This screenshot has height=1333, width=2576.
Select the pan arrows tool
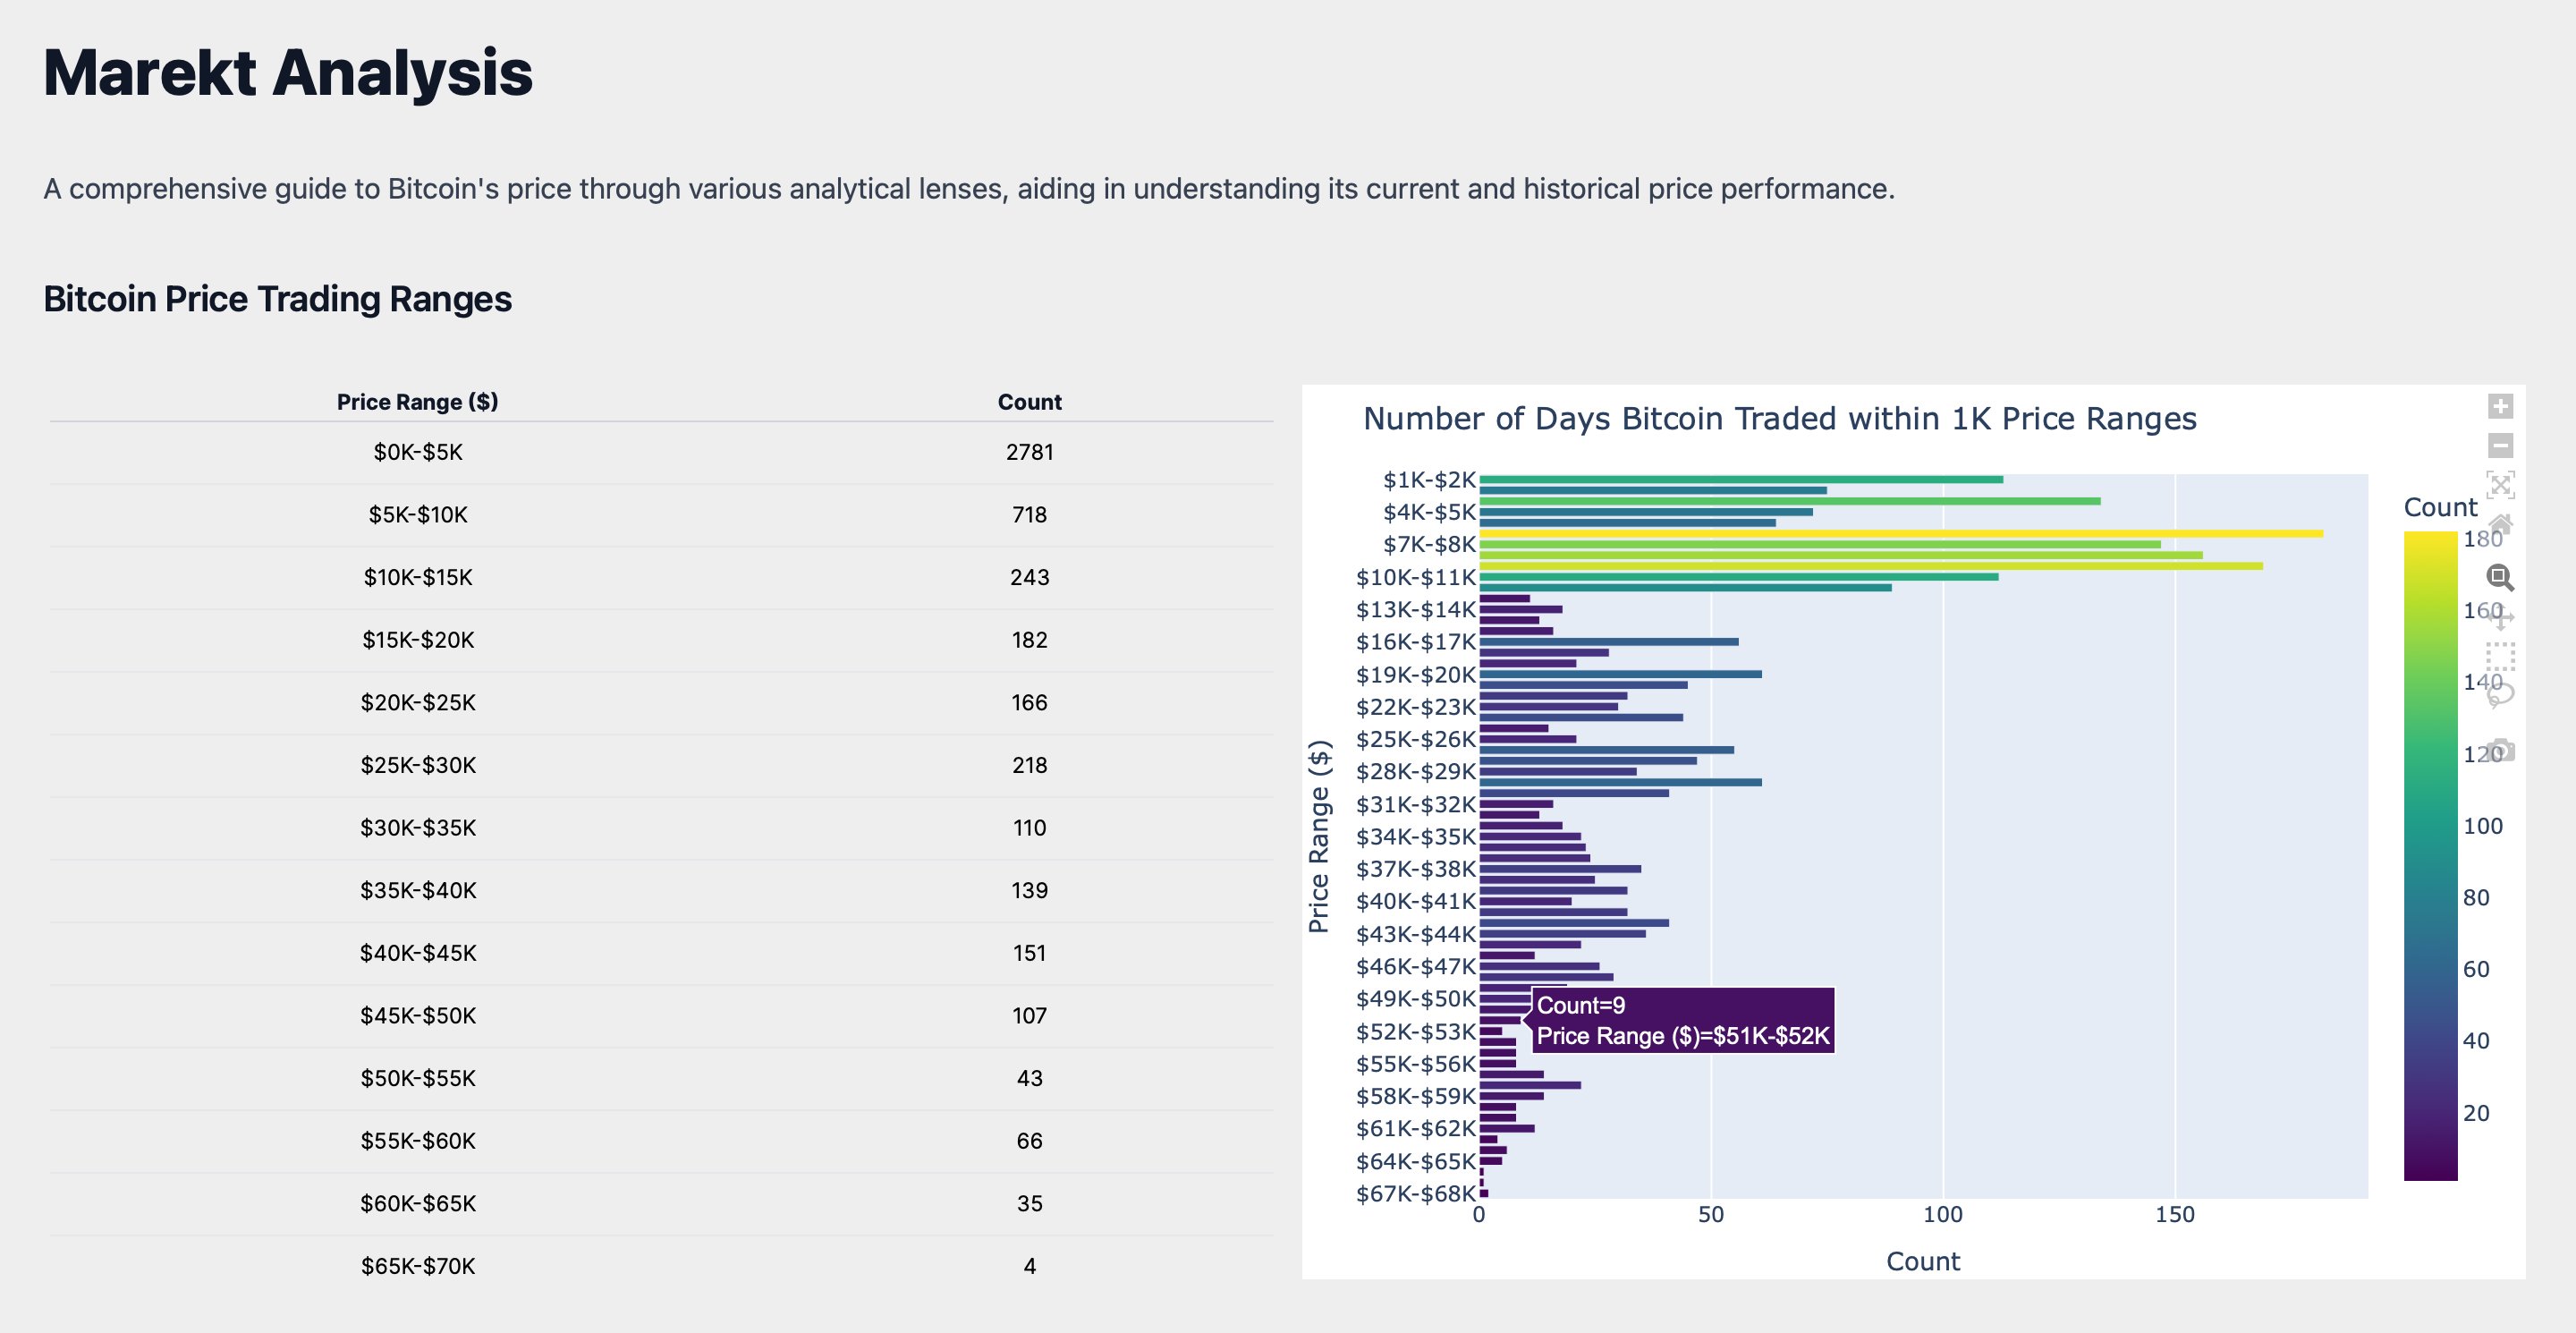[2500, 617]
